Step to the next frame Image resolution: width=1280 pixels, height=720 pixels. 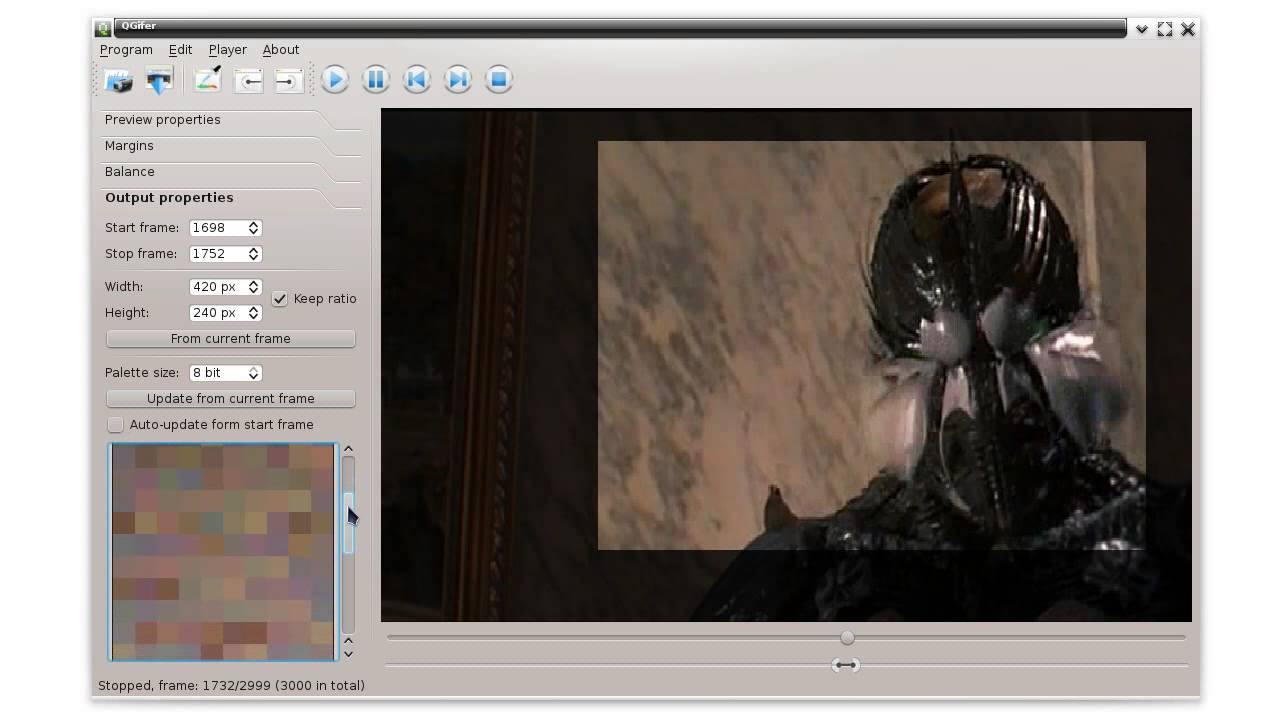coord(458,80)
